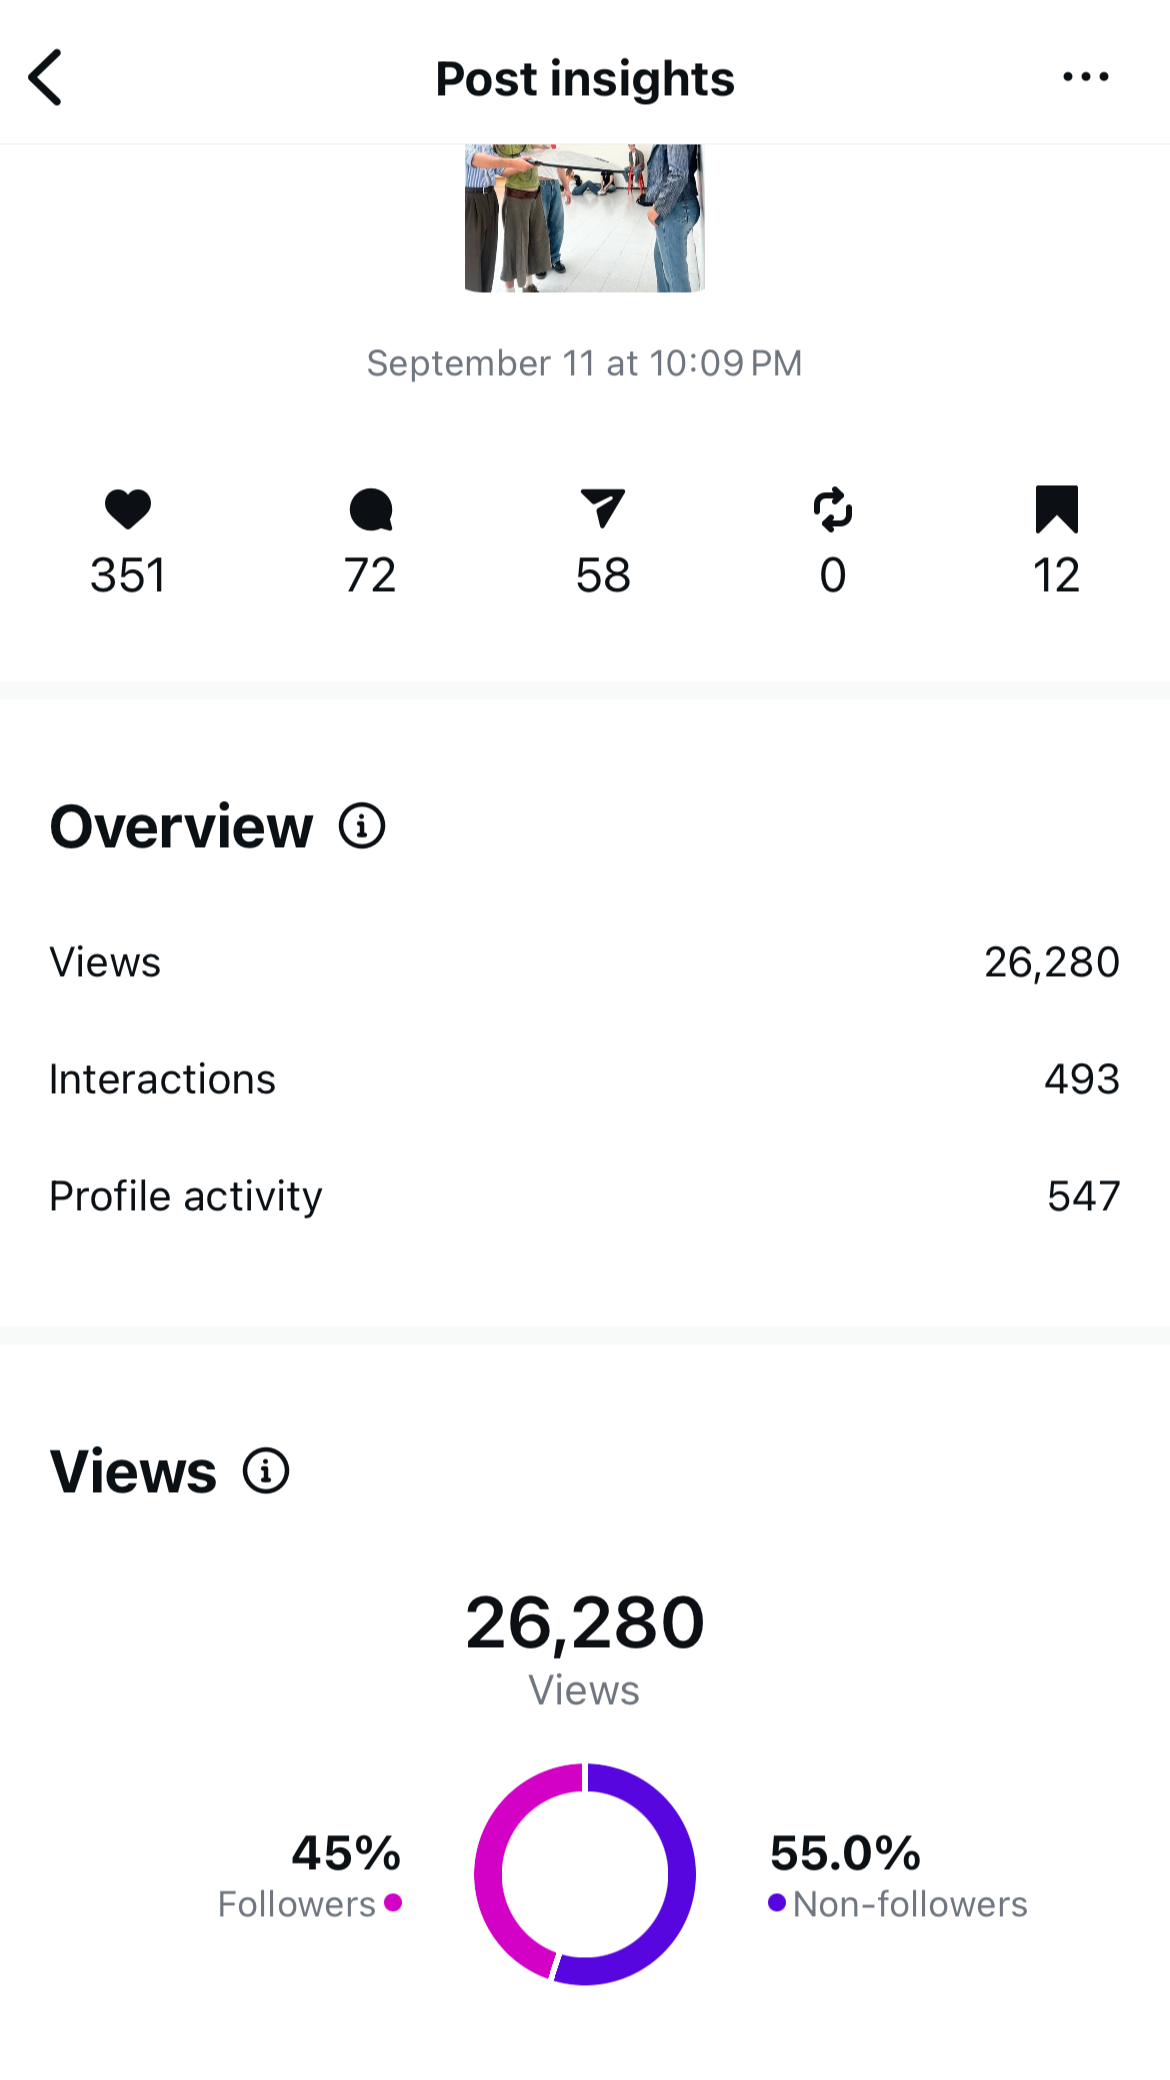Tap the paper plane shares icon
This screenshot has width=1170, height=2080.
(x=603, y=508)
